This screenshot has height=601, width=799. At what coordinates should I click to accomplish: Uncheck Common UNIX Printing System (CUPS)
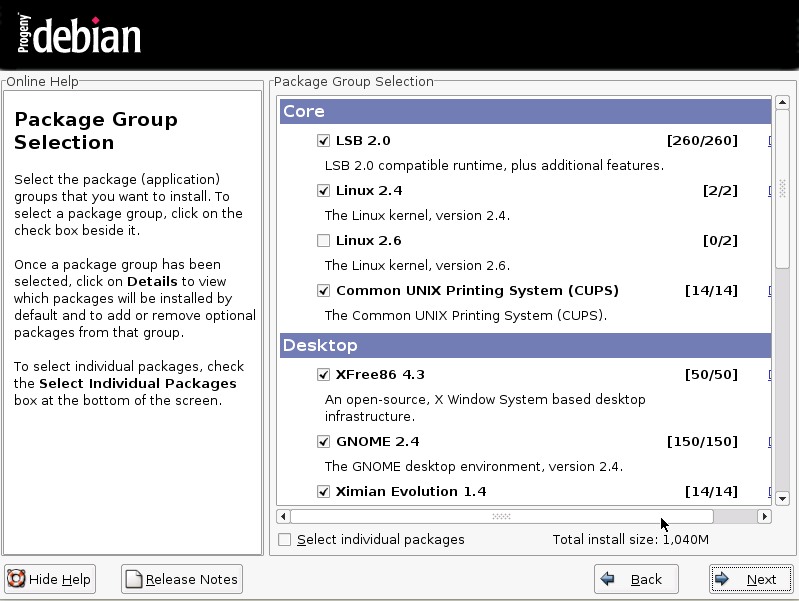coord(323,290)
